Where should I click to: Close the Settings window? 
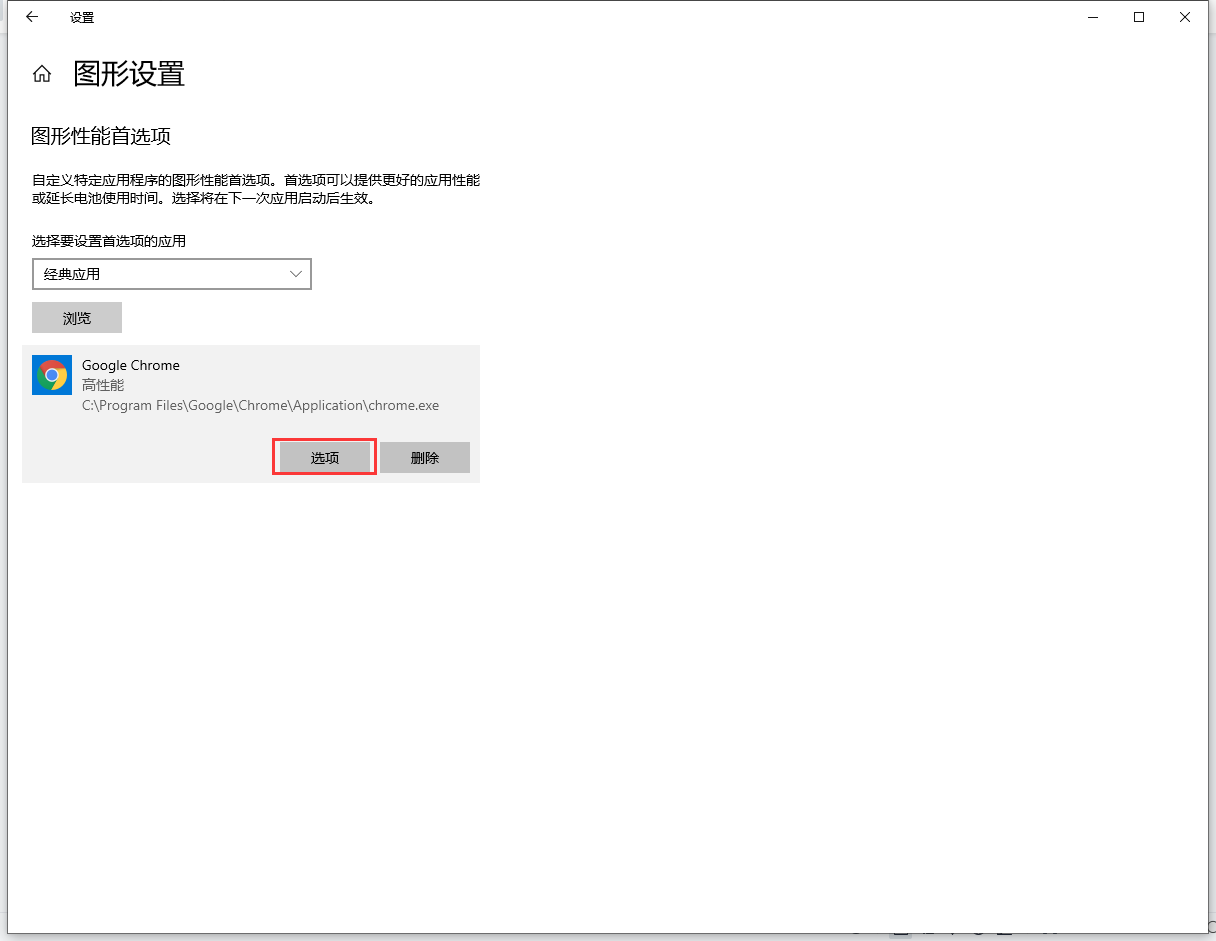point(1184,17)
